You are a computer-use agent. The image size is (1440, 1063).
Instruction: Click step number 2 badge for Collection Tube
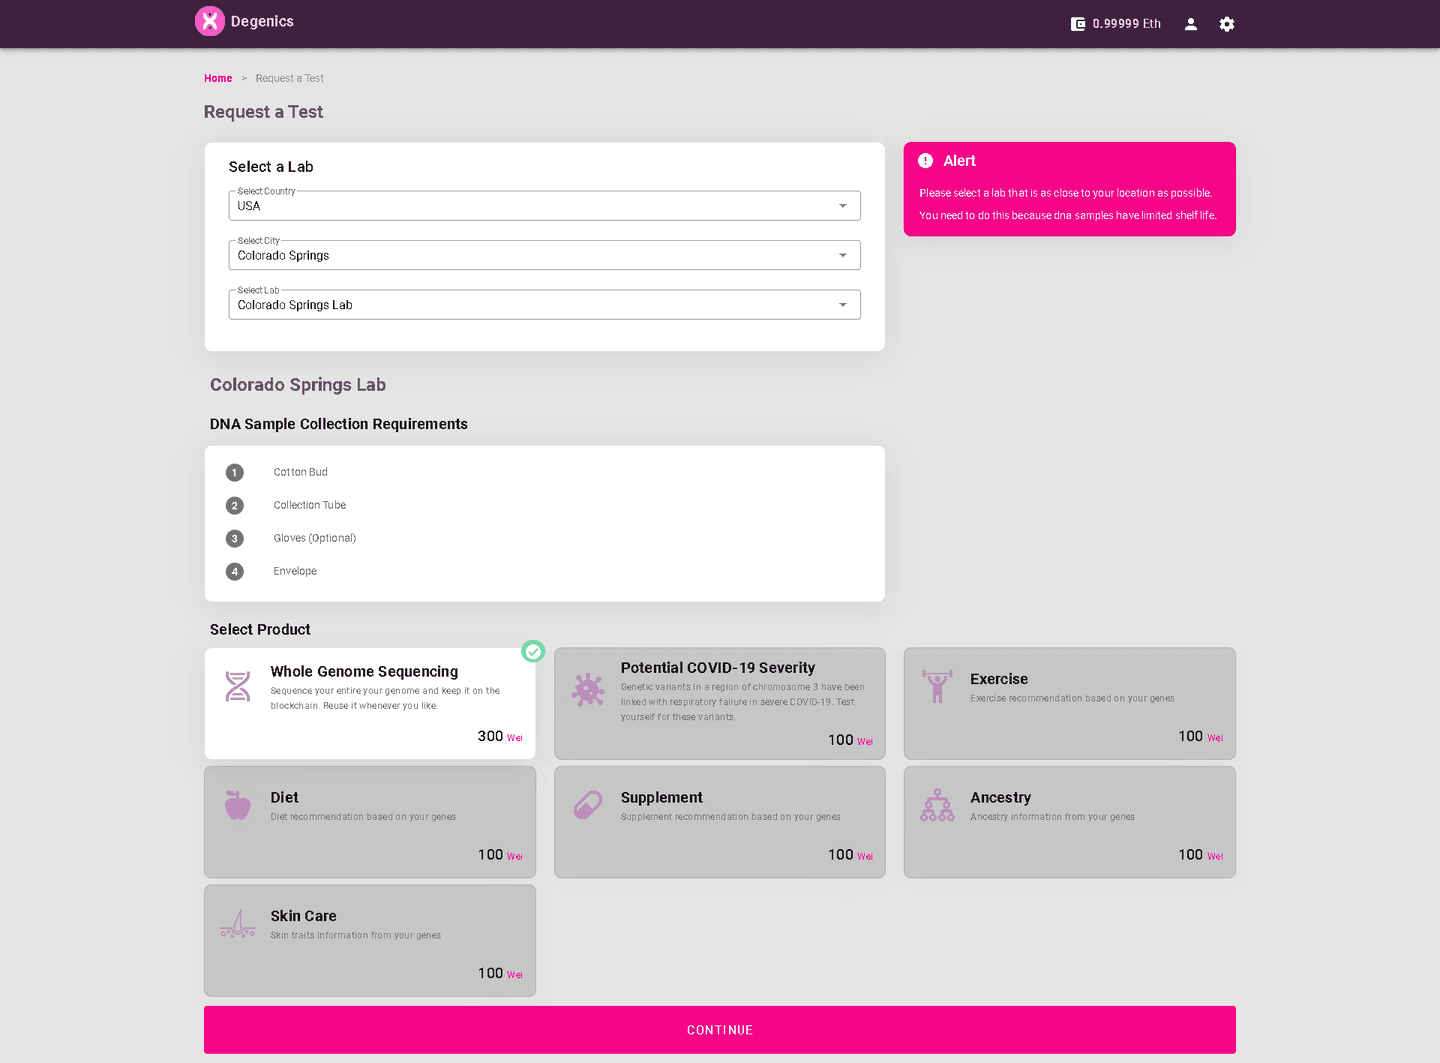(x=235, y=506)
